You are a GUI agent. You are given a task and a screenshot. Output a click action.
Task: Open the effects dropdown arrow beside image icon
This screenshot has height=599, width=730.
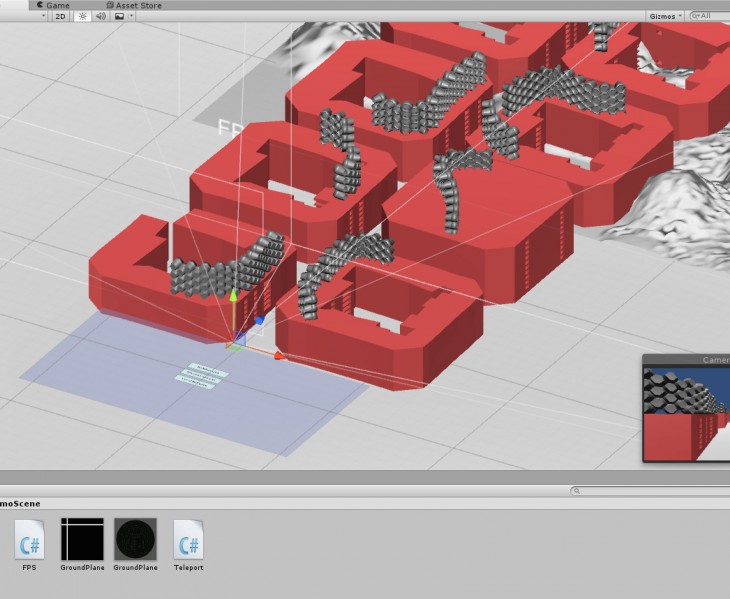(131, 16)
